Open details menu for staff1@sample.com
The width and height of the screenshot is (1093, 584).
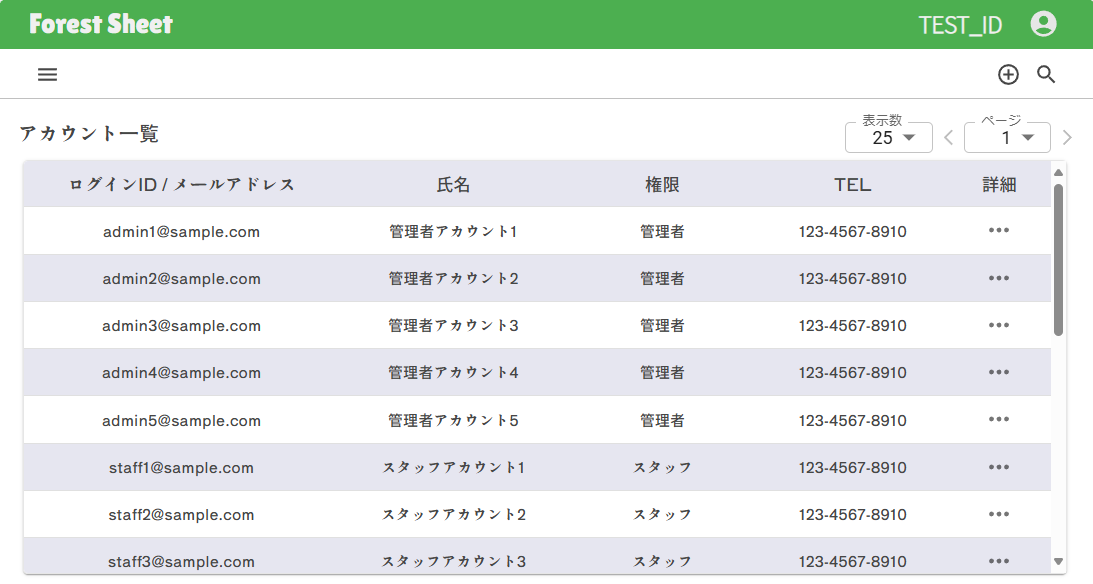[x=999, y=467]
